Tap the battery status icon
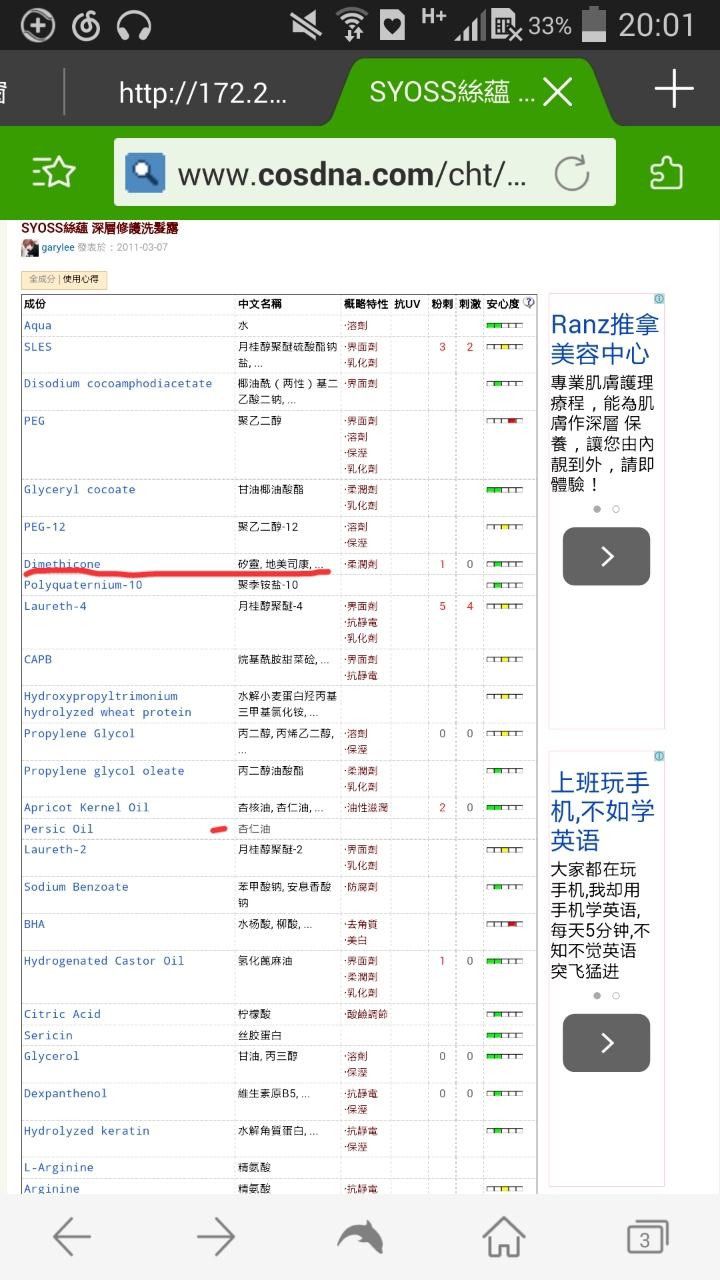 click(x=594, y=25)
